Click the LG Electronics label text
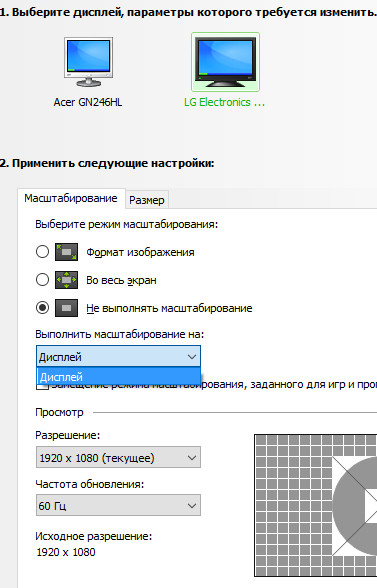The height and width of the screenshot is (588, 377). coord(224,102)
